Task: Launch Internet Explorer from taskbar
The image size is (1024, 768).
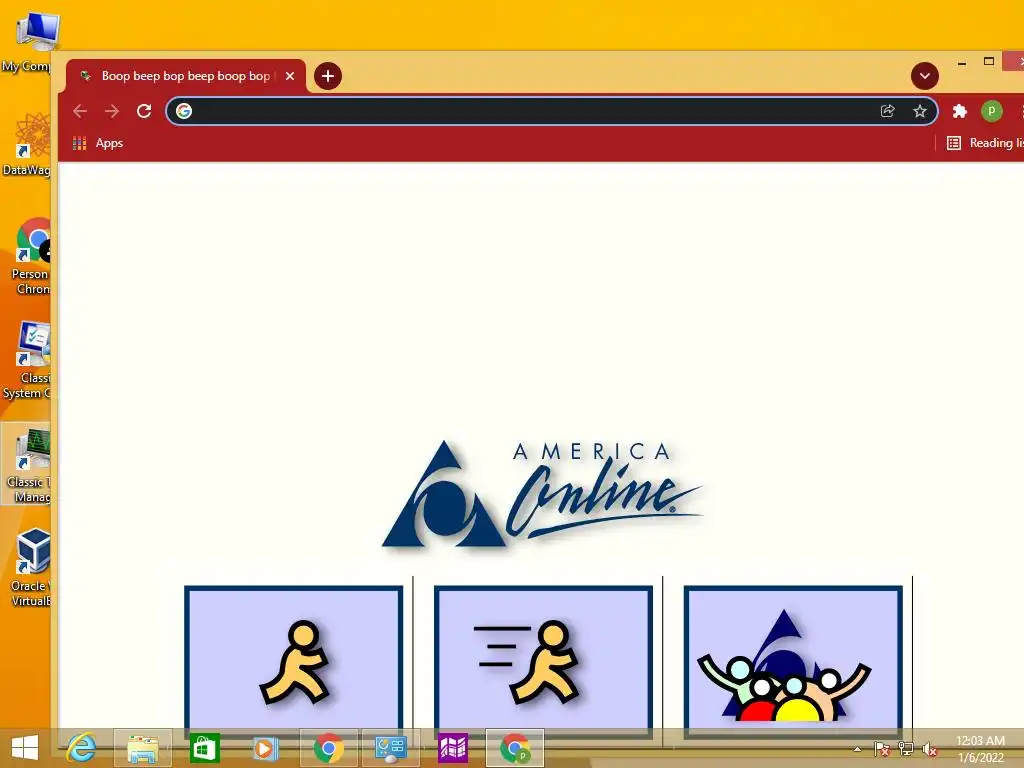Action: tap(82, 748)
